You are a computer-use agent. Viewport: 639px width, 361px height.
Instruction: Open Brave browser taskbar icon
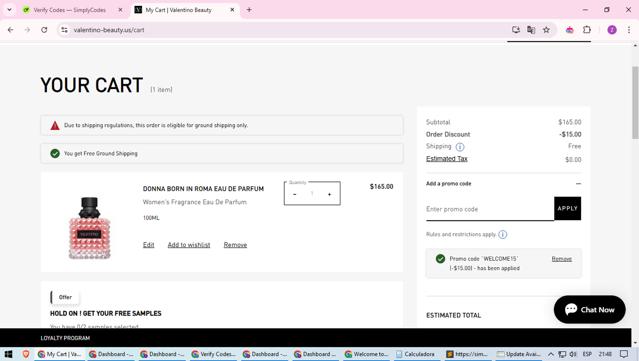26,354
